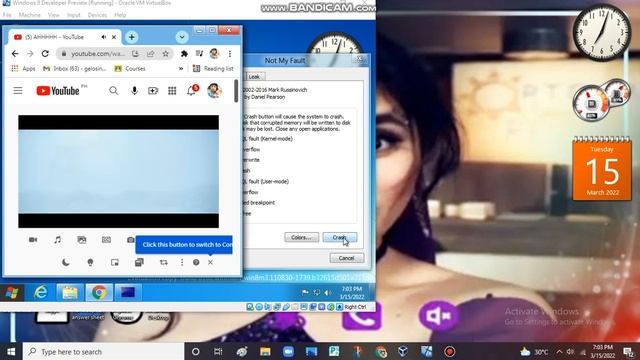
Task: Click the picture gallery icon below the player
Action: click(82, 240)
